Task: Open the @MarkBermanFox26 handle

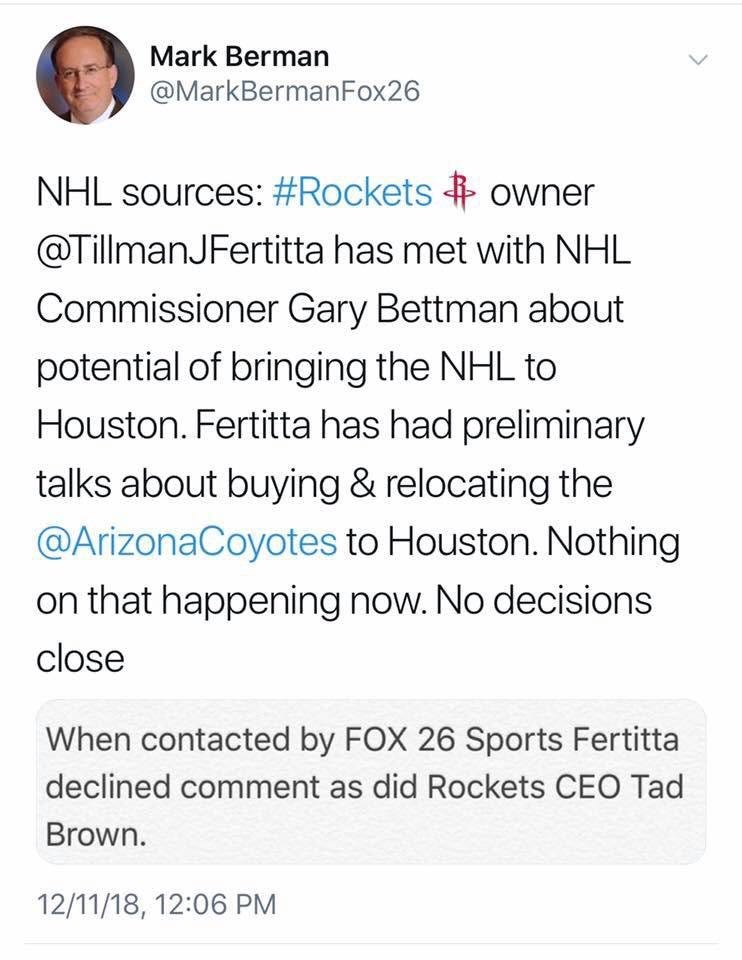Action: pyautogui.click(x=285, y=92)
